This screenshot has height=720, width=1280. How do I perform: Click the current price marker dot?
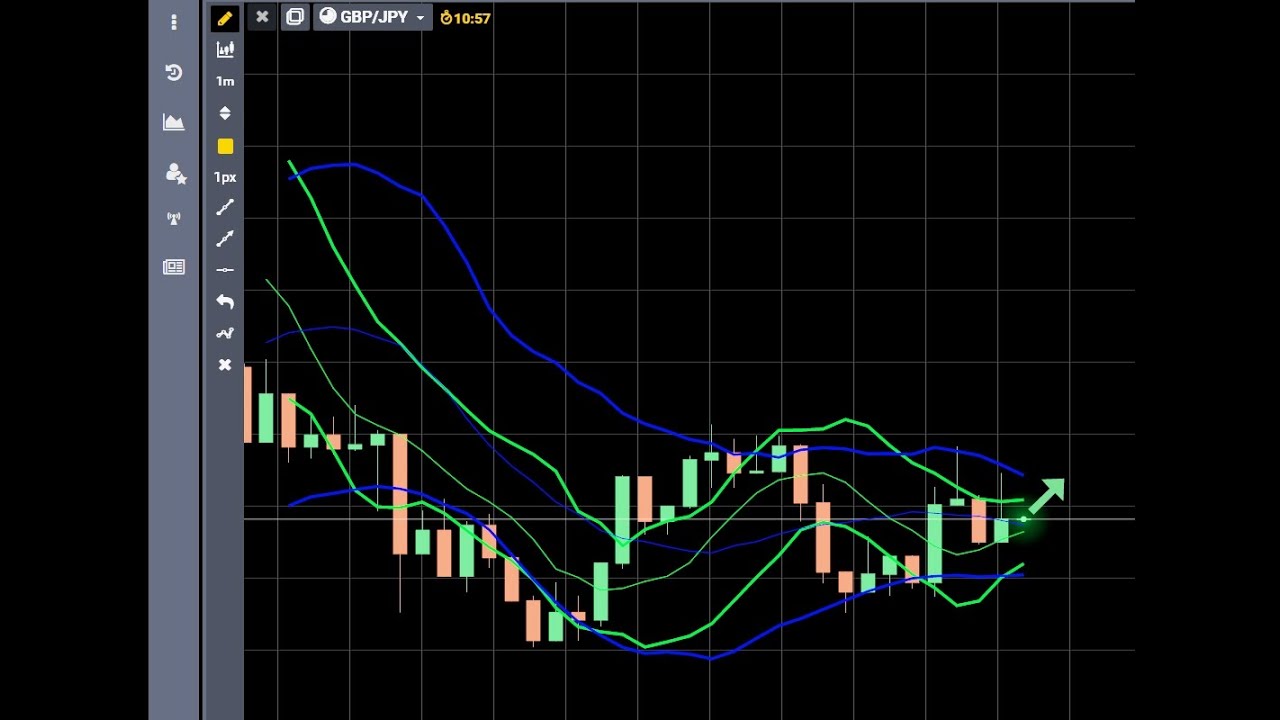click(x=1023, y=519)
